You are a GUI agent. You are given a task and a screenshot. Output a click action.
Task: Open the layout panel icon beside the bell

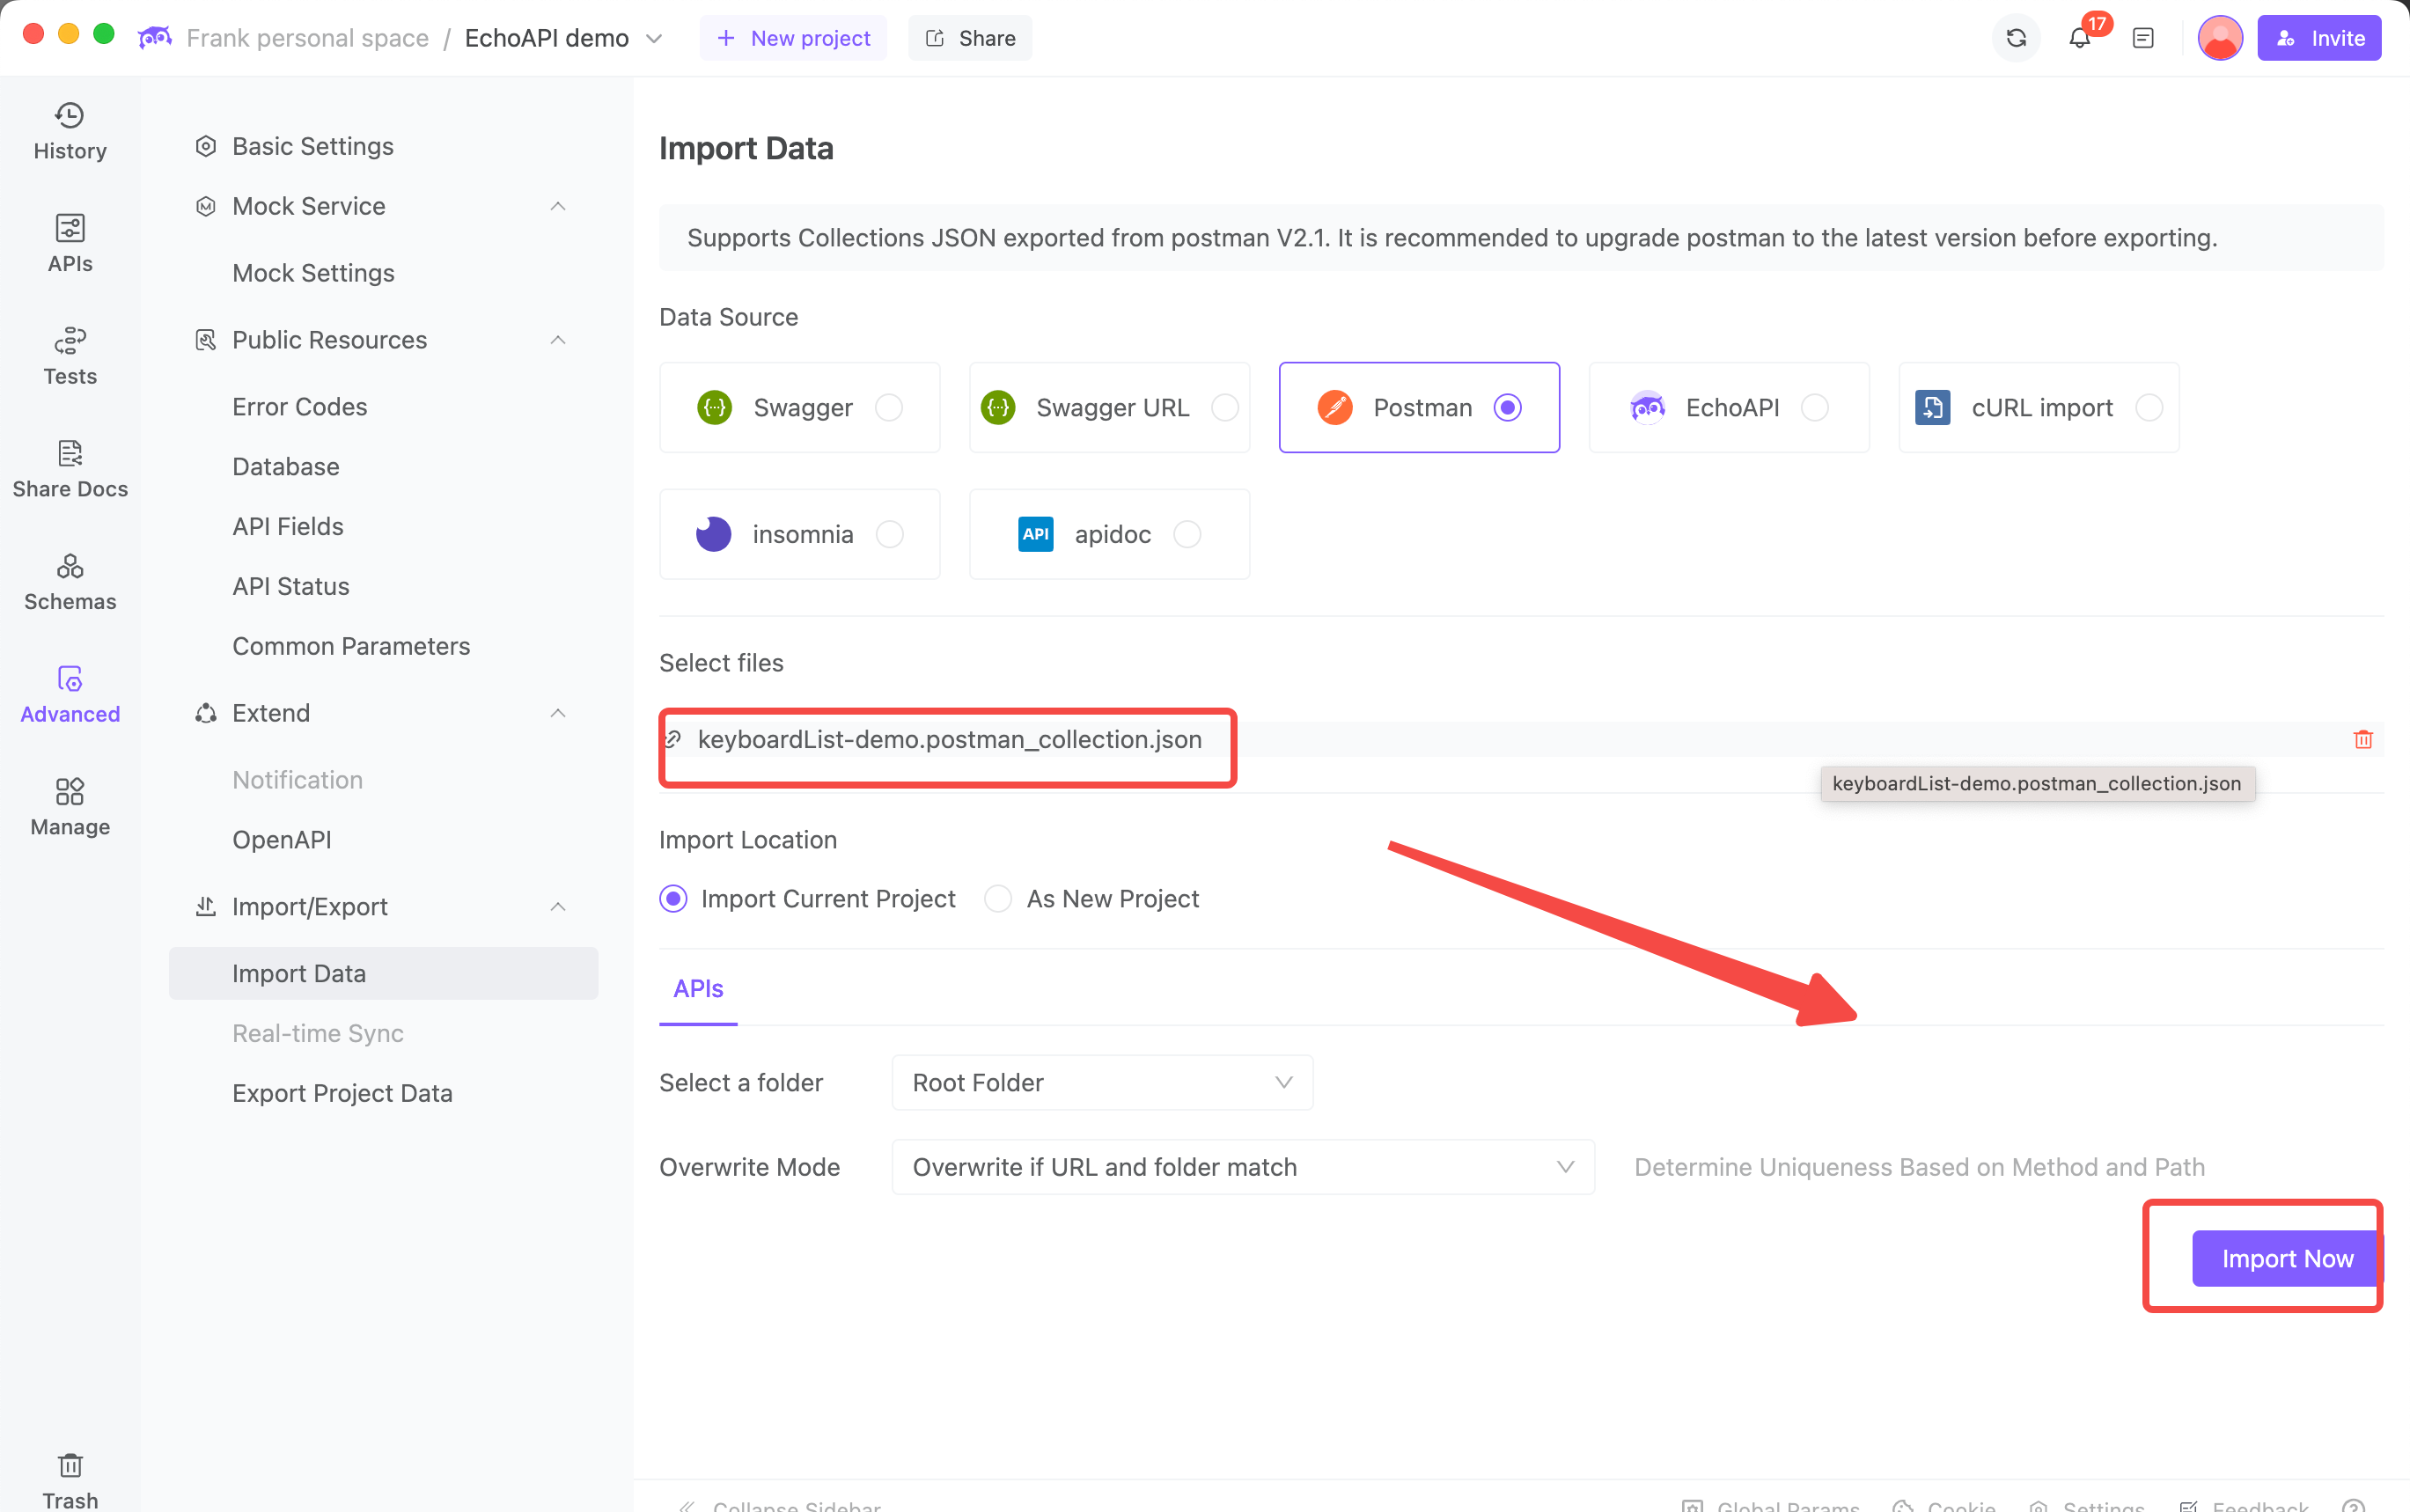tap(2143, 38)
